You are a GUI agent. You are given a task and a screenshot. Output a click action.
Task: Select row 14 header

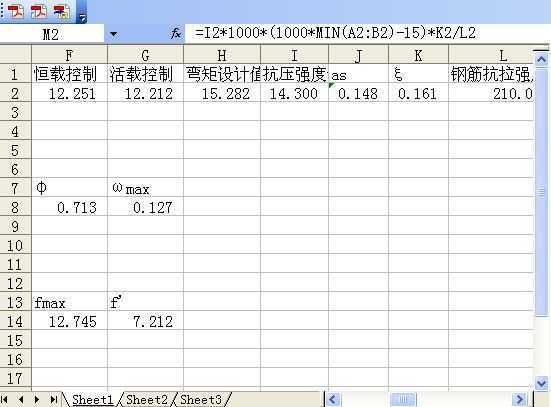click(15, 321)
